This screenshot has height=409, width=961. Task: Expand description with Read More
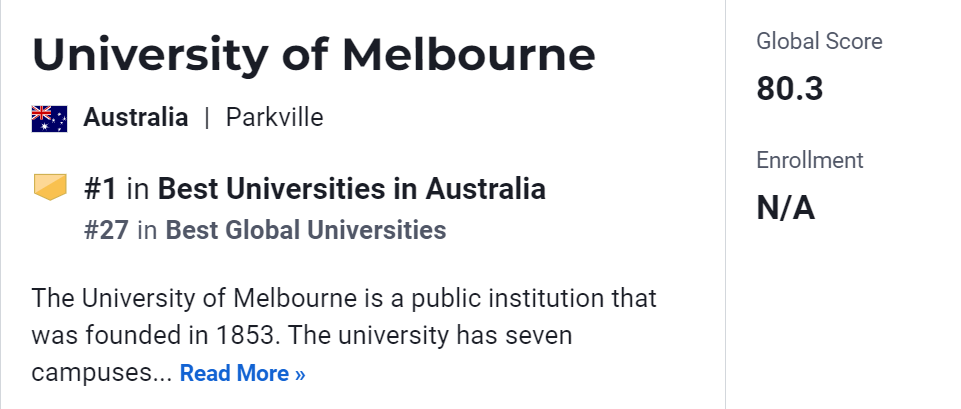tap(242, 374)
